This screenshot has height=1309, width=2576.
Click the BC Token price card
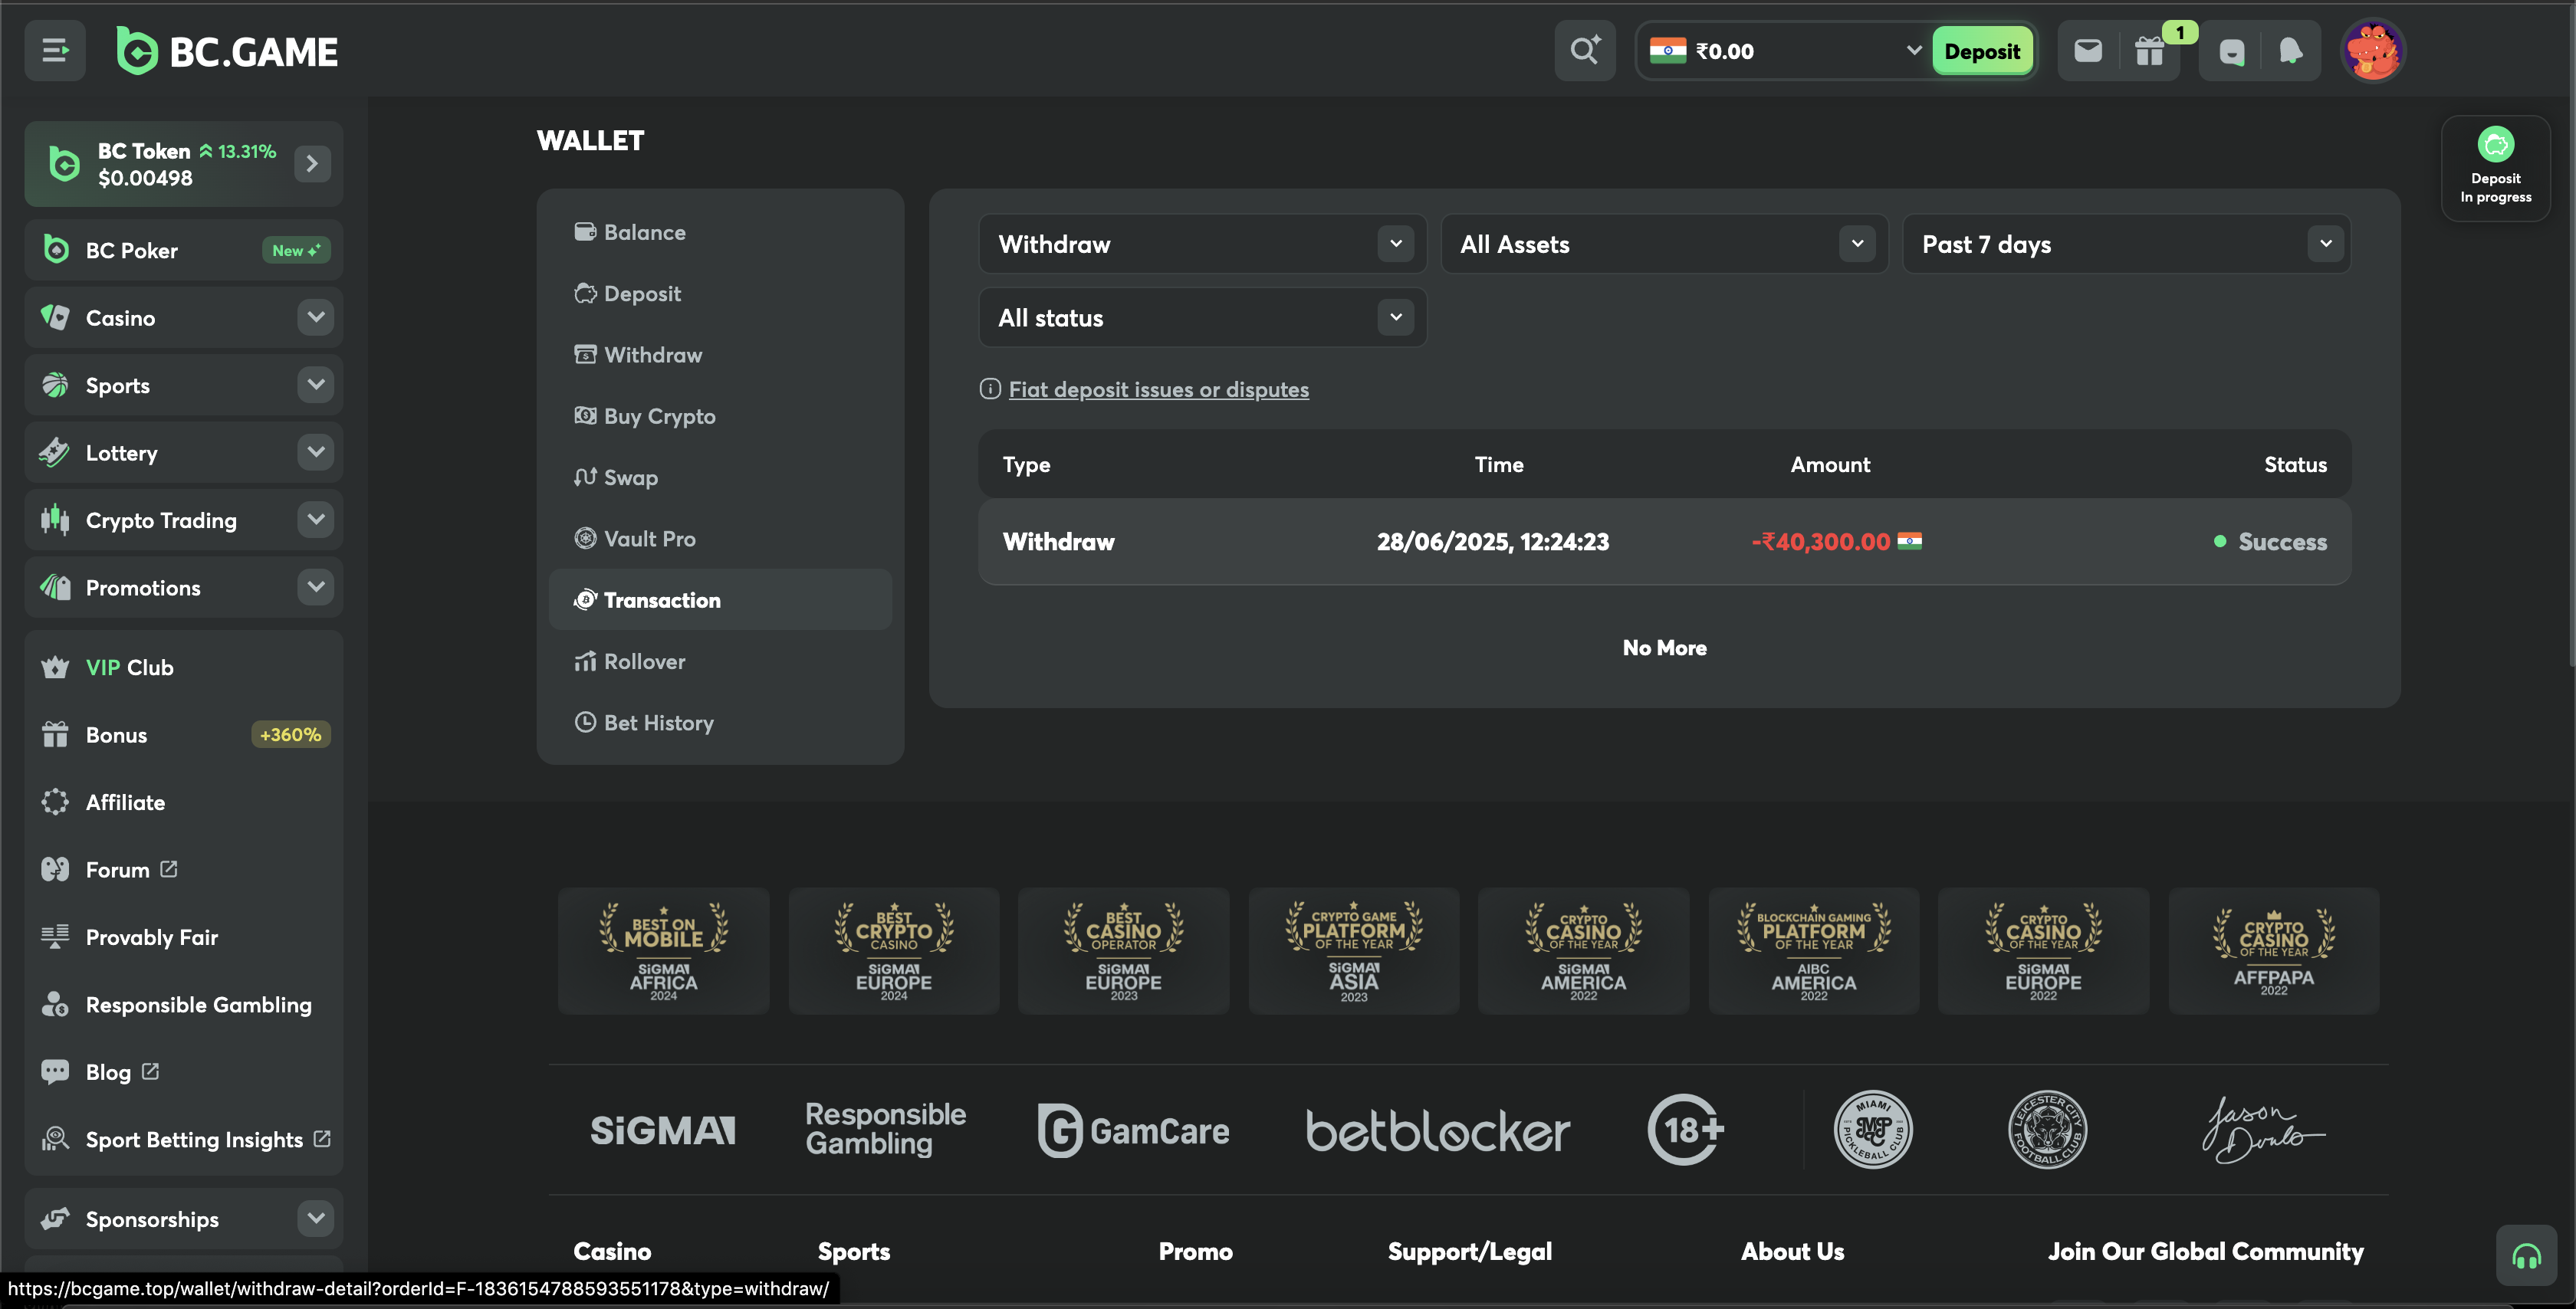point(184,164)
